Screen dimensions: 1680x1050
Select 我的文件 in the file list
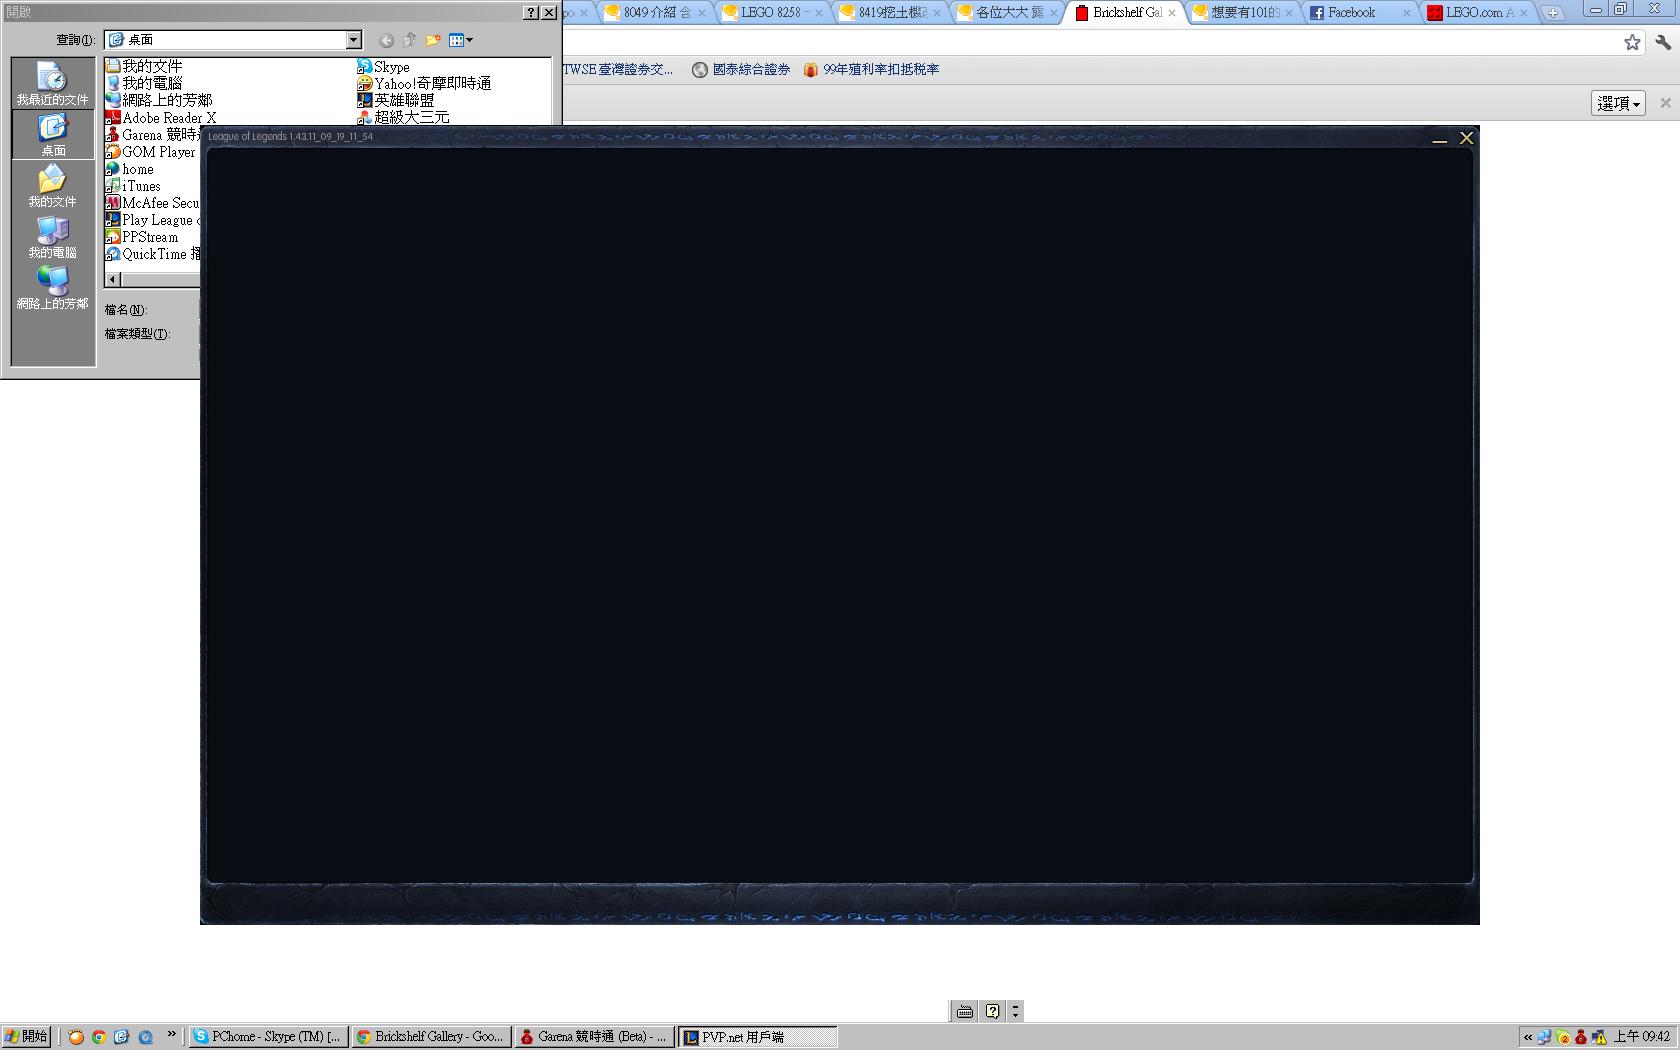[144, 66]
